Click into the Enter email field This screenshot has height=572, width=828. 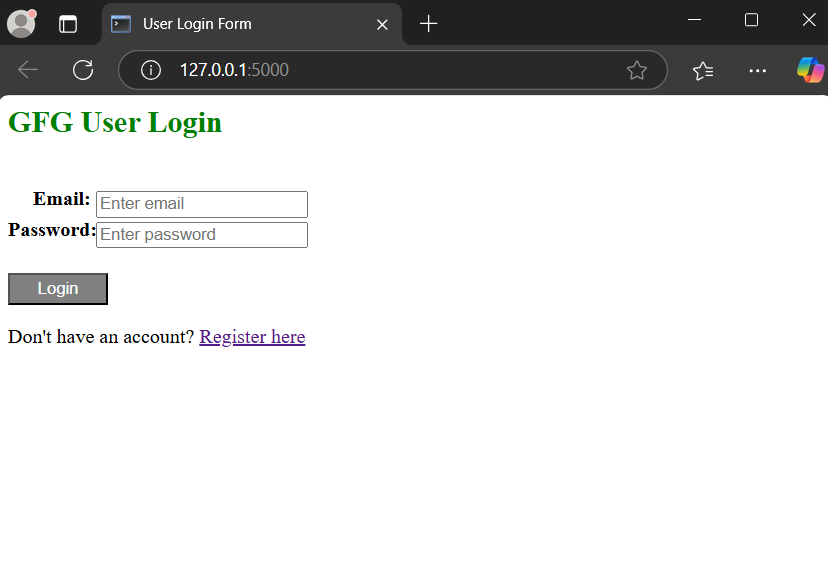(202, 204)
